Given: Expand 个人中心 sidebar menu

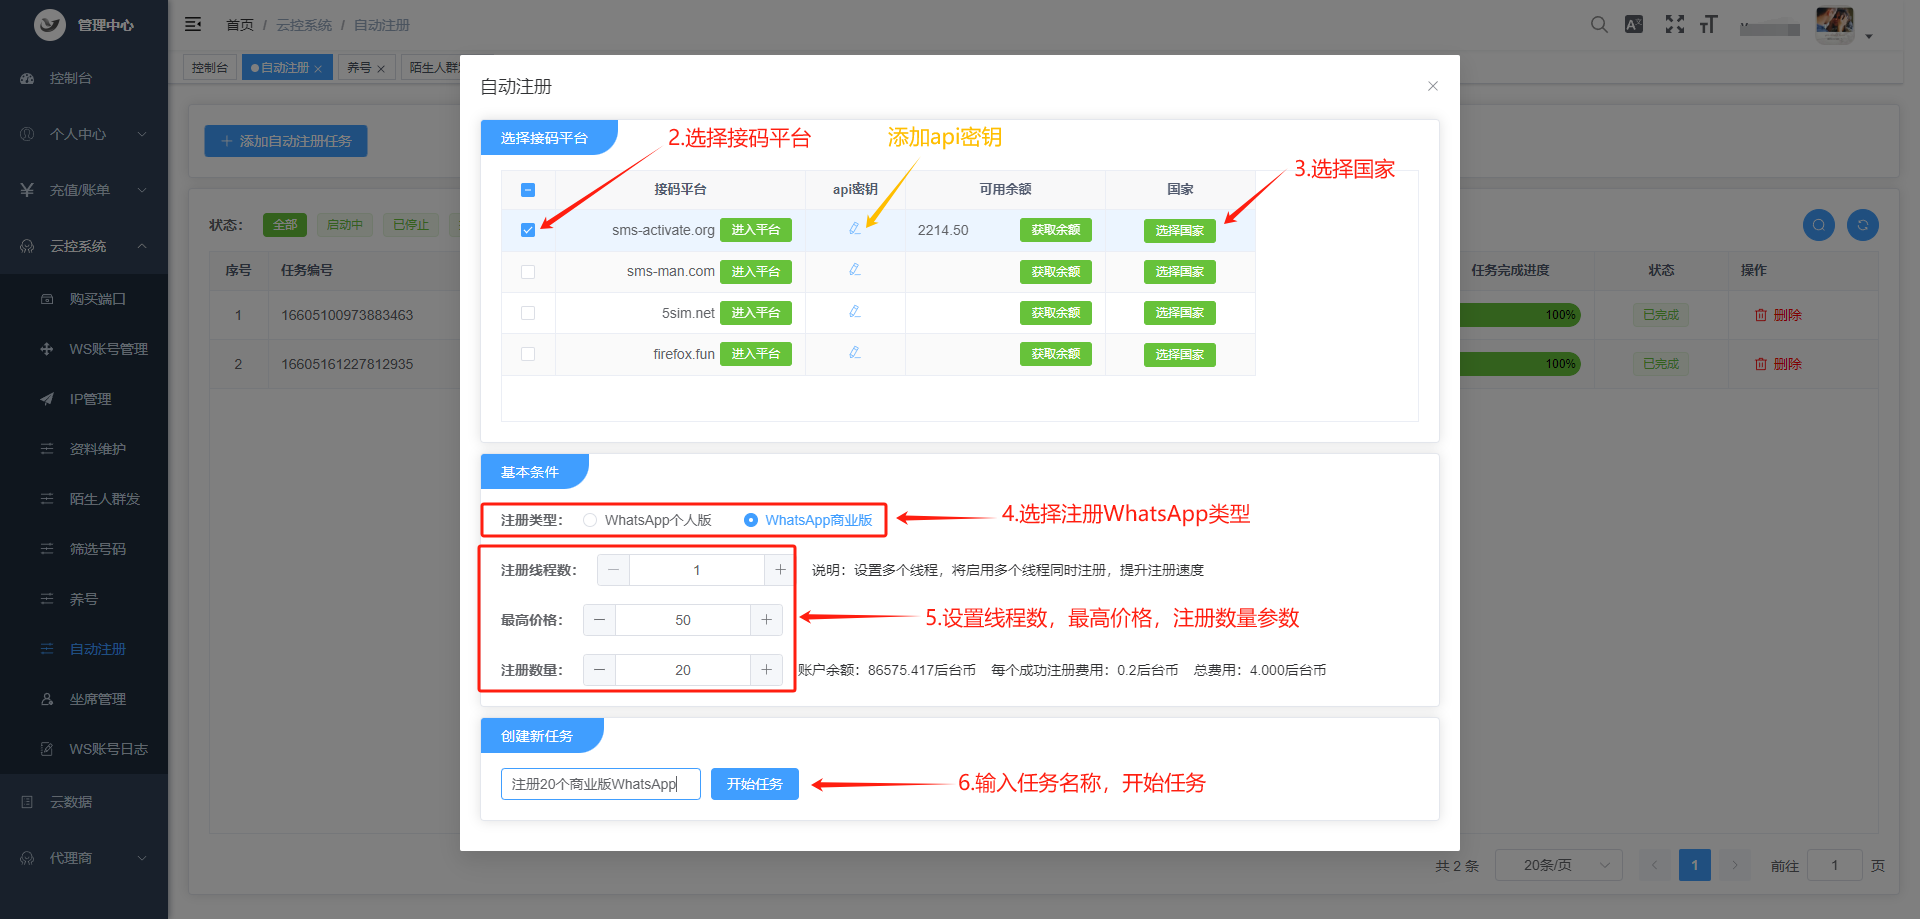Looking at the screenshot, I should 83,134.
